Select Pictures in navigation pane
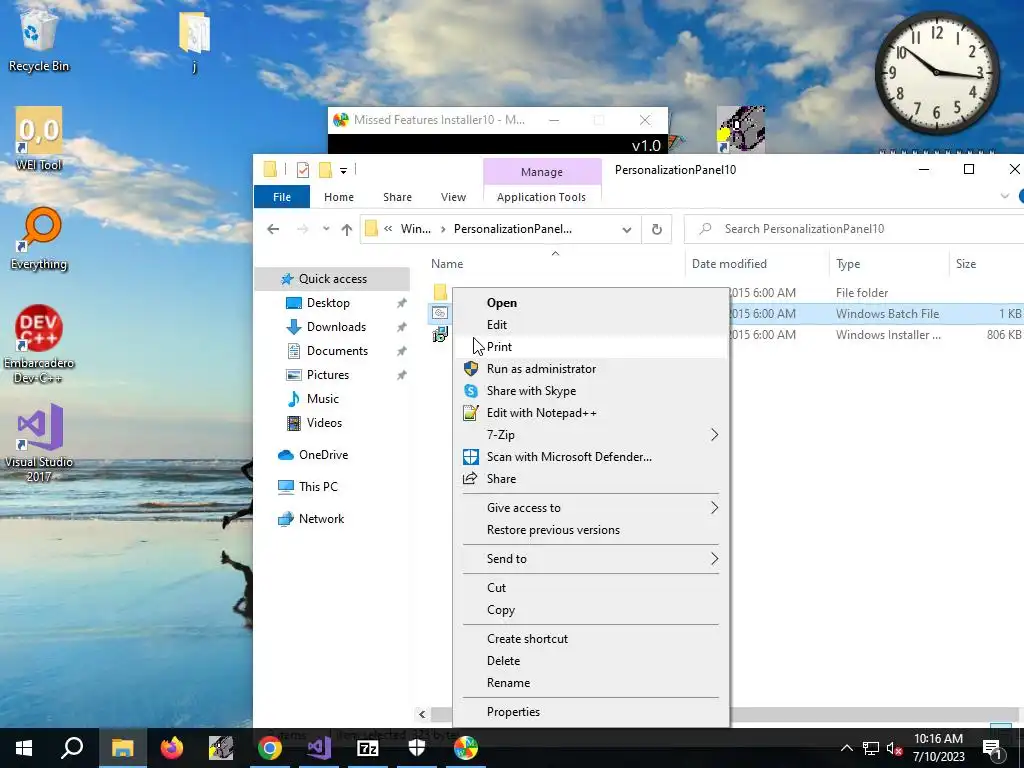The image size is (1024, 768). 328,375
